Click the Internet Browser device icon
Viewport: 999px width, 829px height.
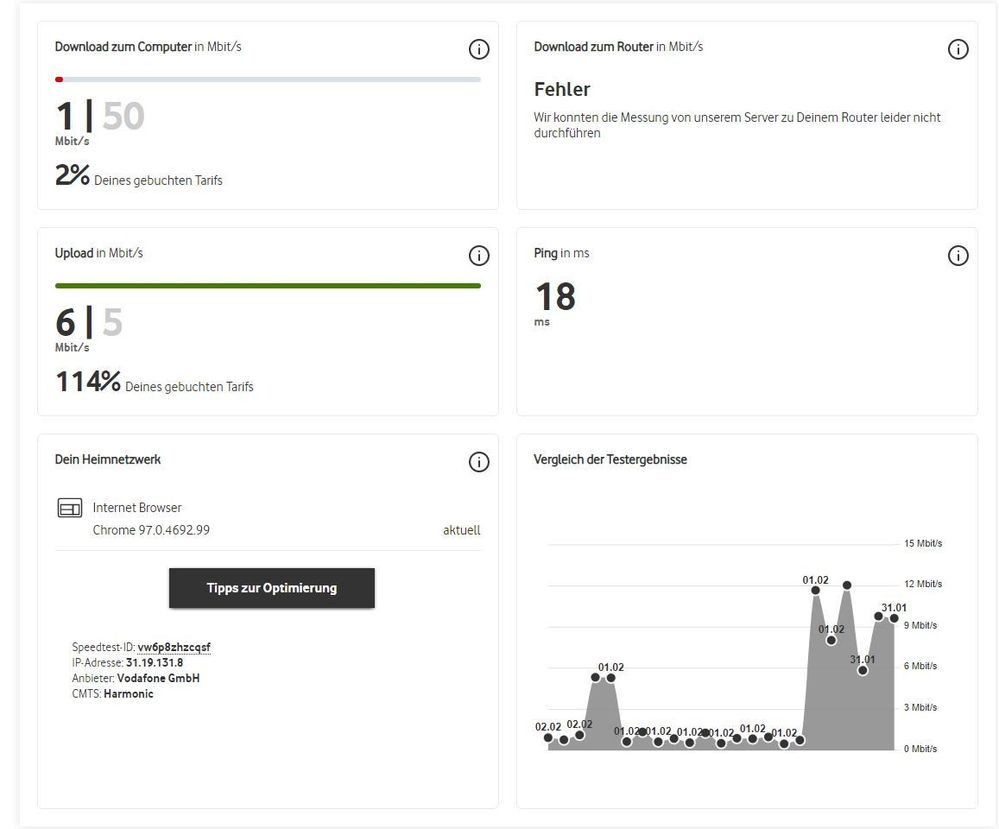[69, 508]
